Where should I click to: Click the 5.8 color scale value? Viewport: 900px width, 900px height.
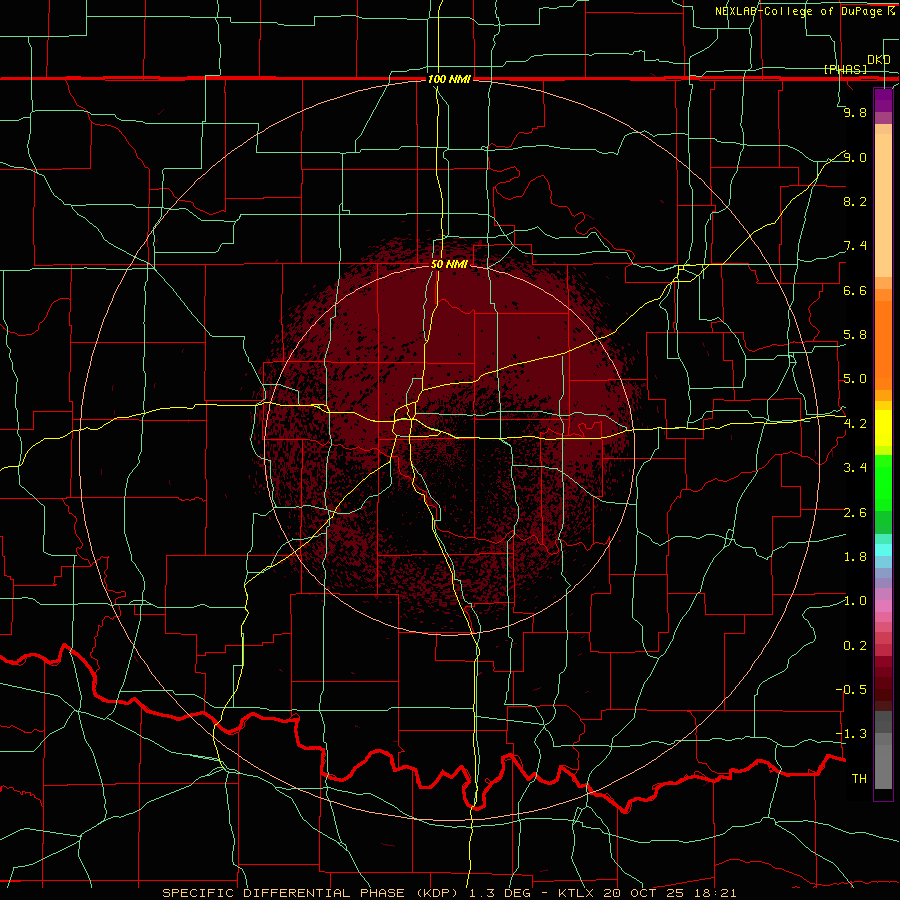(855, 335)
